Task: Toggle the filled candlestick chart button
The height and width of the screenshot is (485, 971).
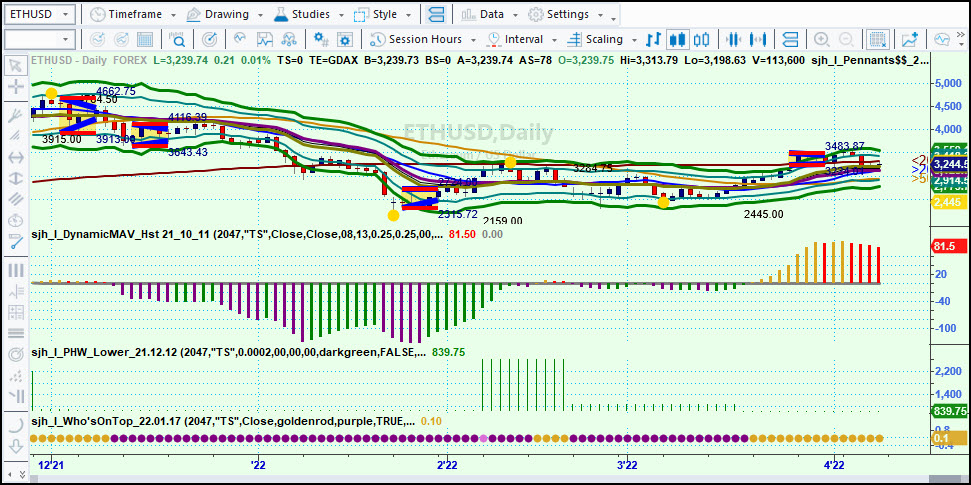Action: coord(677,40)
